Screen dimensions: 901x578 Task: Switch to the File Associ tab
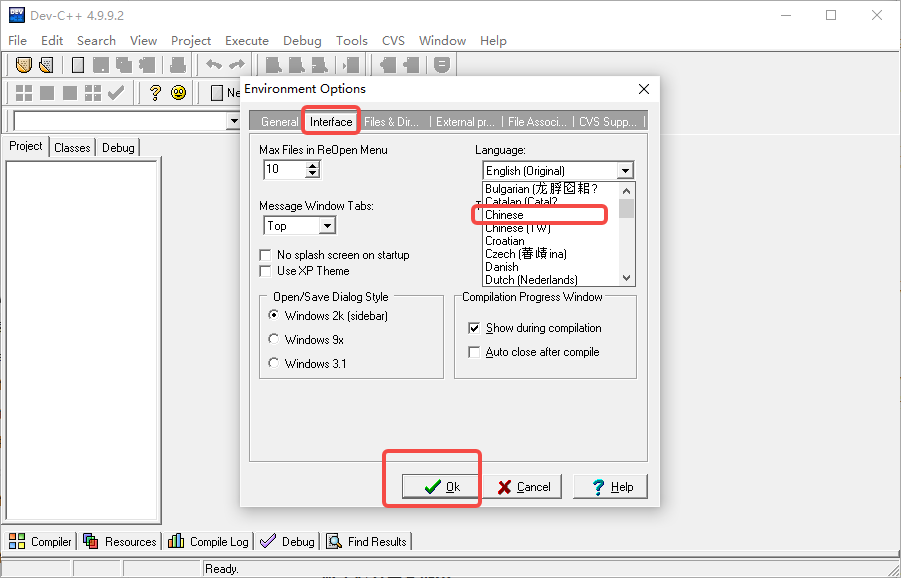click(x=537, y=122)
